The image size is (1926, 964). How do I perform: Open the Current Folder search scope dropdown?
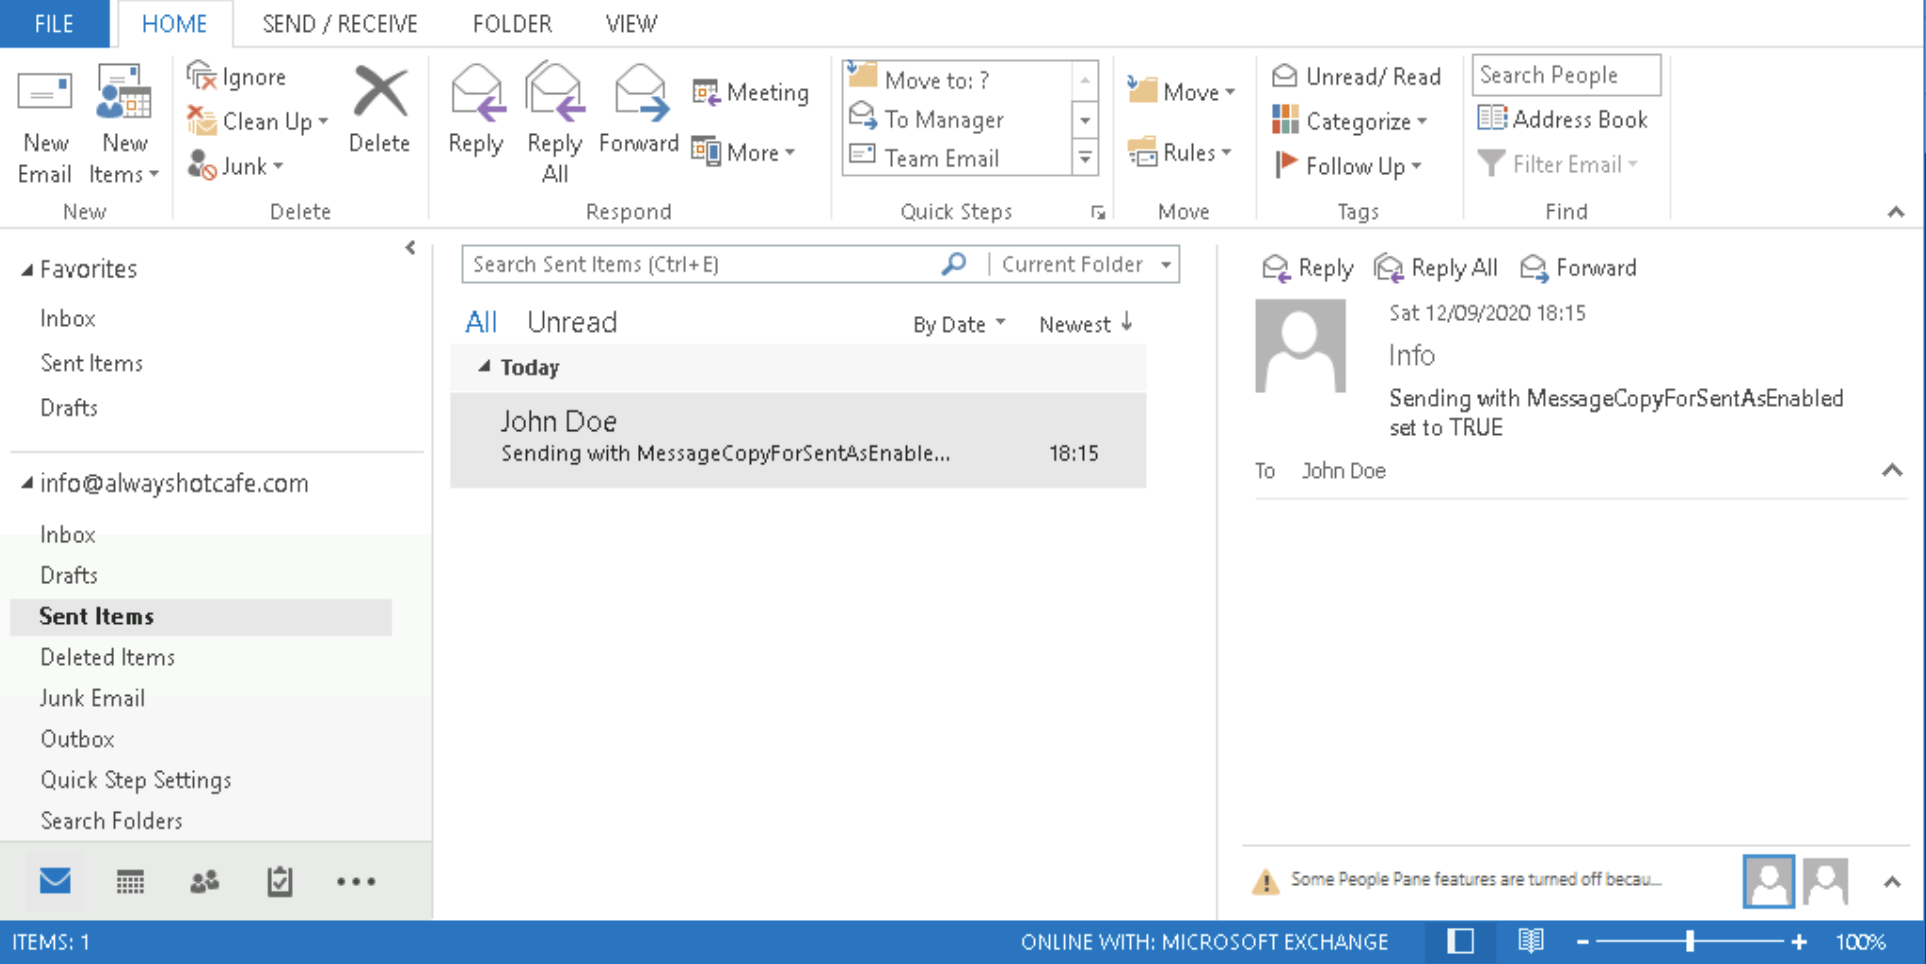(x=1083, y=264)
